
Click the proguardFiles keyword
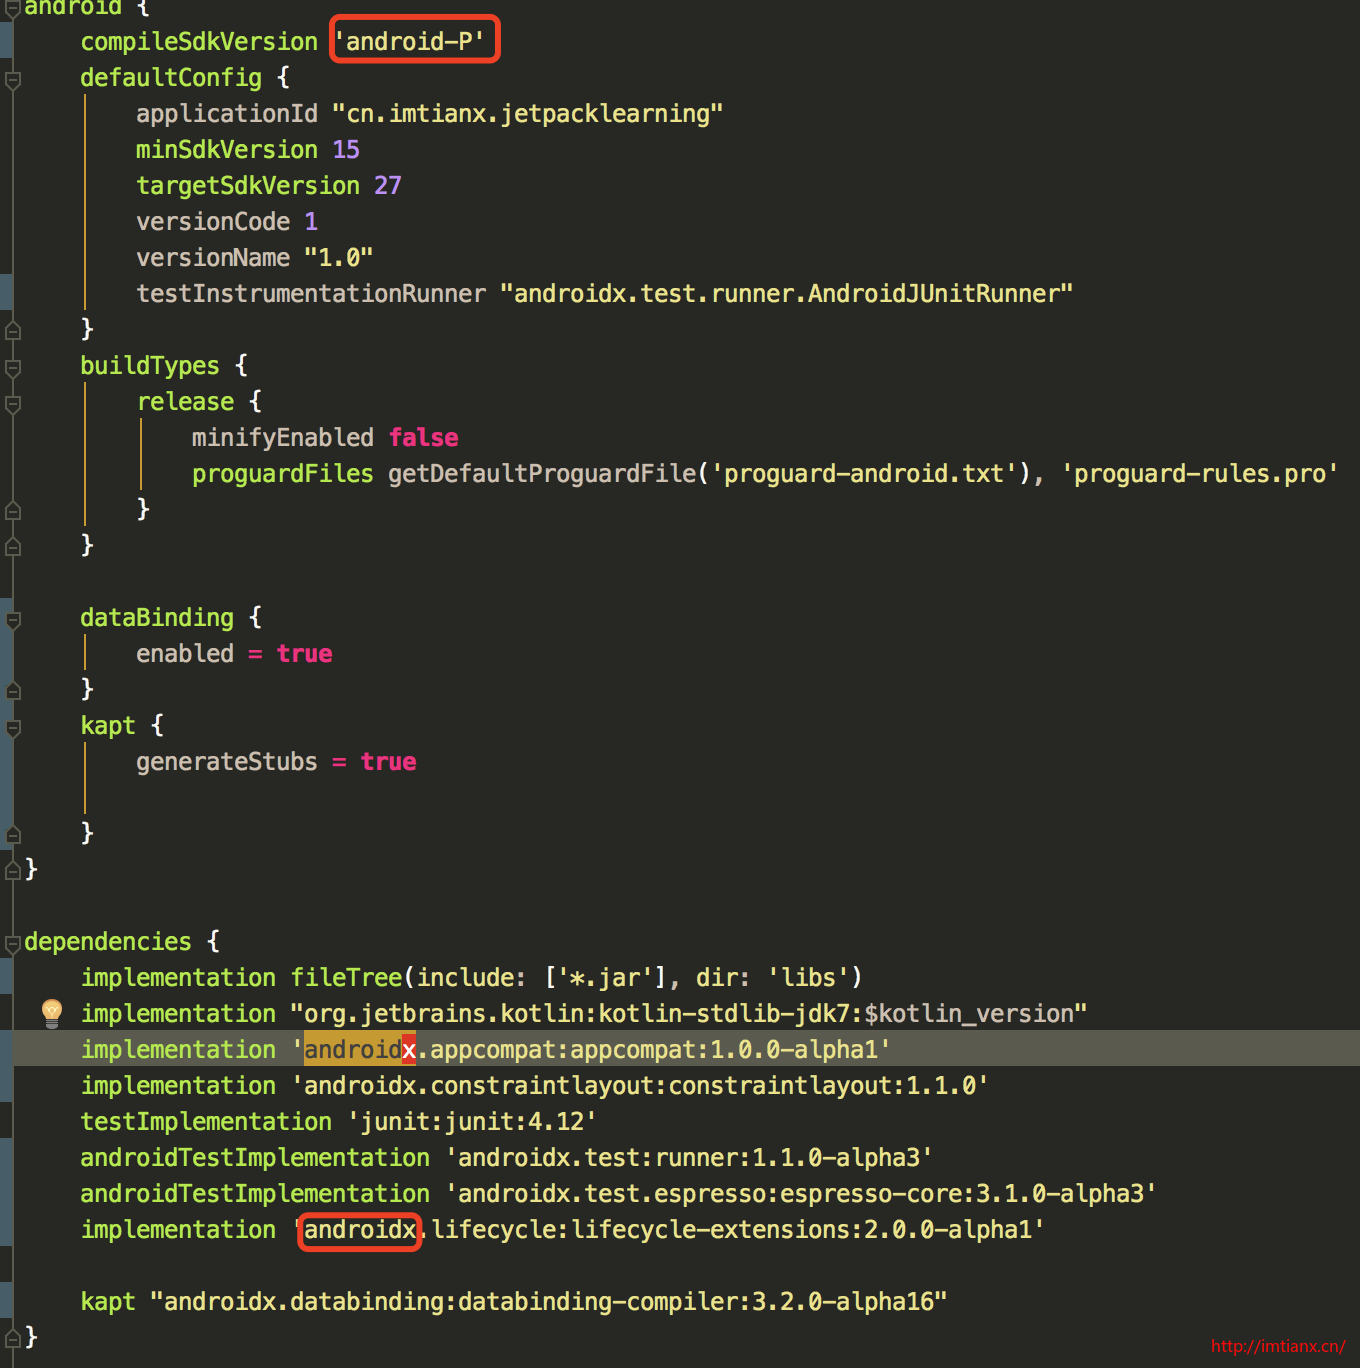(283, 473)
